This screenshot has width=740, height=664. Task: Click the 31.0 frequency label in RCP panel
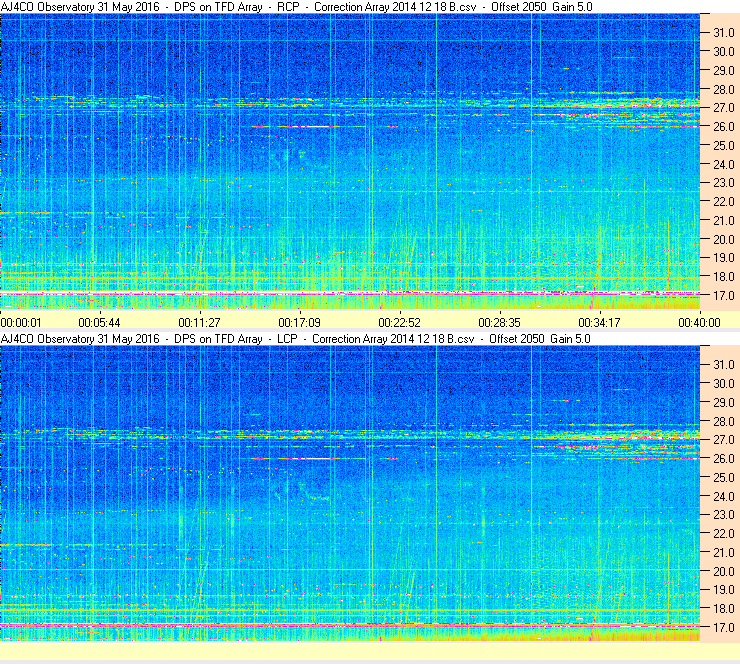tap(723, 33)
